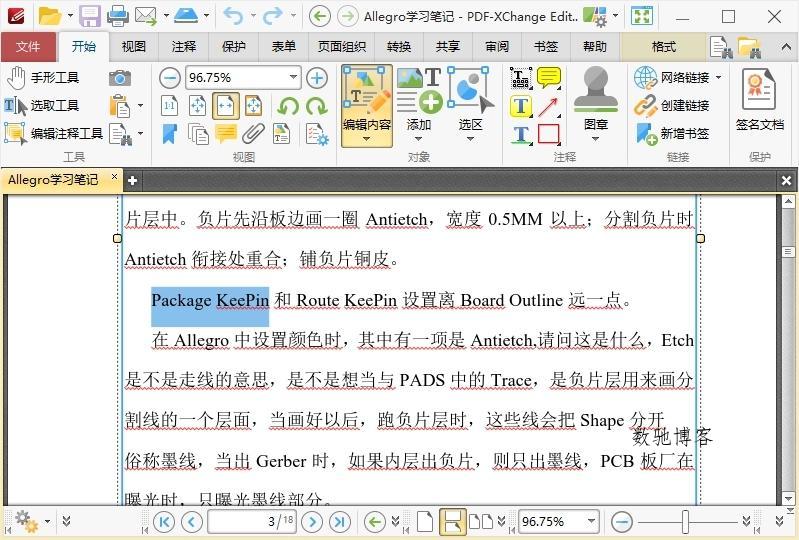Image resolution: width=799 pixels, height=540 pixels.
Task: Switch to the 格式 tab
Action: click(x=663, y=47)
